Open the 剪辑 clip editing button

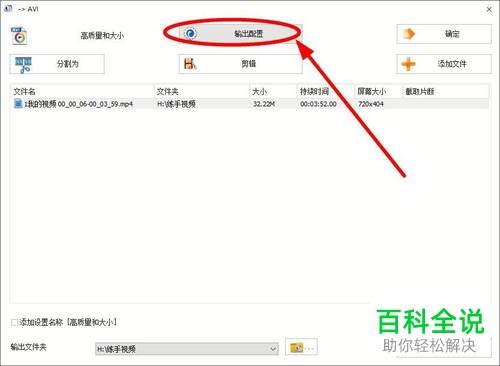pos(240,64)
